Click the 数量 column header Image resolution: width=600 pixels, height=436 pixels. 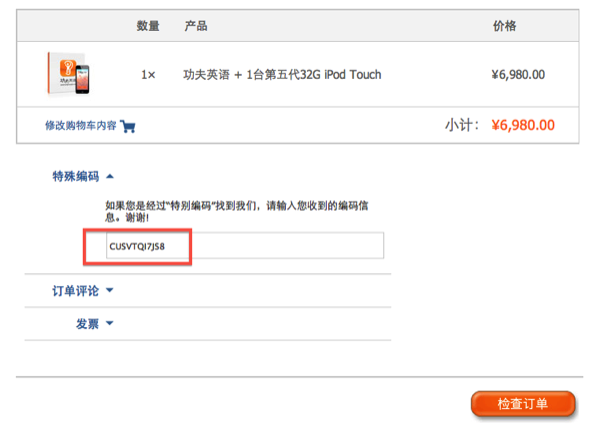[148, 26]
